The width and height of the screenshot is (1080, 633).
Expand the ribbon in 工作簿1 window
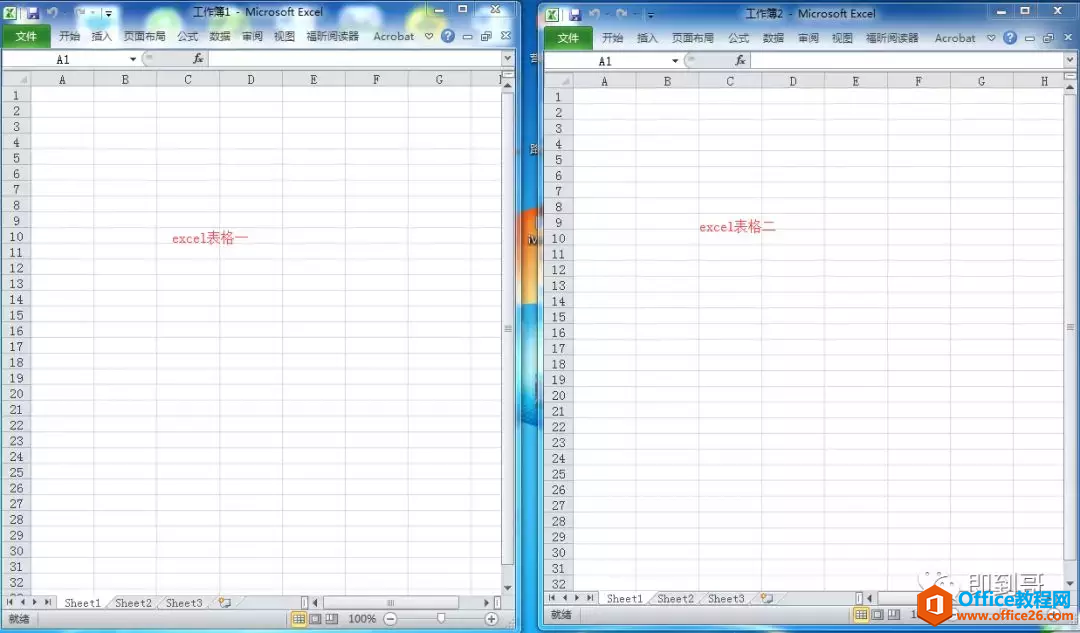(429, 36)
